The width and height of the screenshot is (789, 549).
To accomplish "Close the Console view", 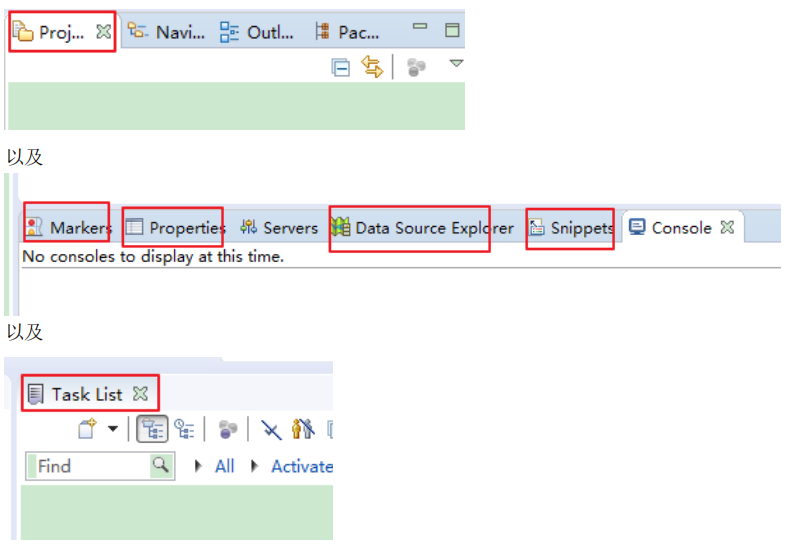I will tap(727, 227).
